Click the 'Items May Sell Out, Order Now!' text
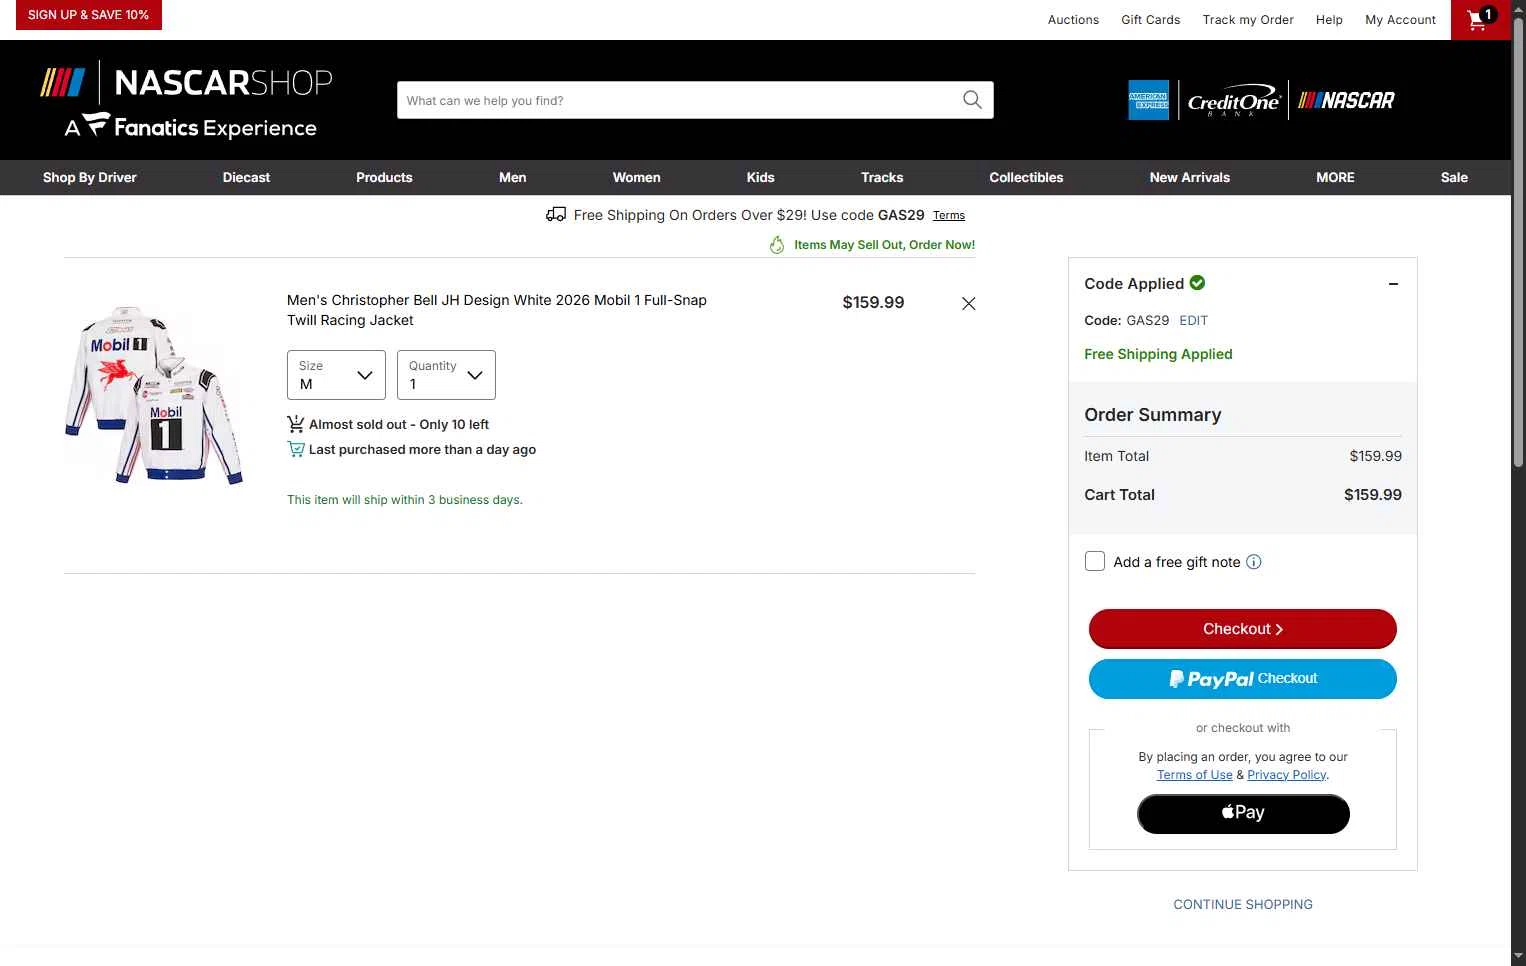 [884, 245]
